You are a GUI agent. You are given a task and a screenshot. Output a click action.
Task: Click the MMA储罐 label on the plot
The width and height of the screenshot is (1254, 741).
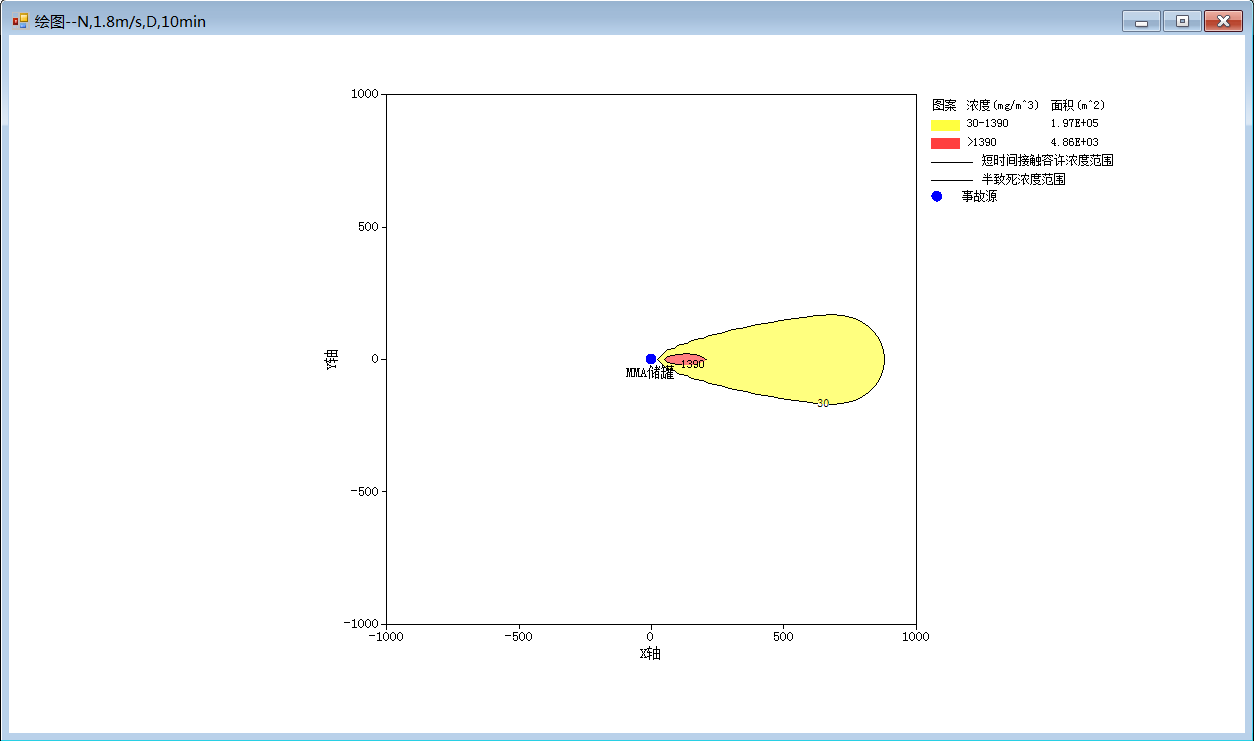tap(650, 373)
